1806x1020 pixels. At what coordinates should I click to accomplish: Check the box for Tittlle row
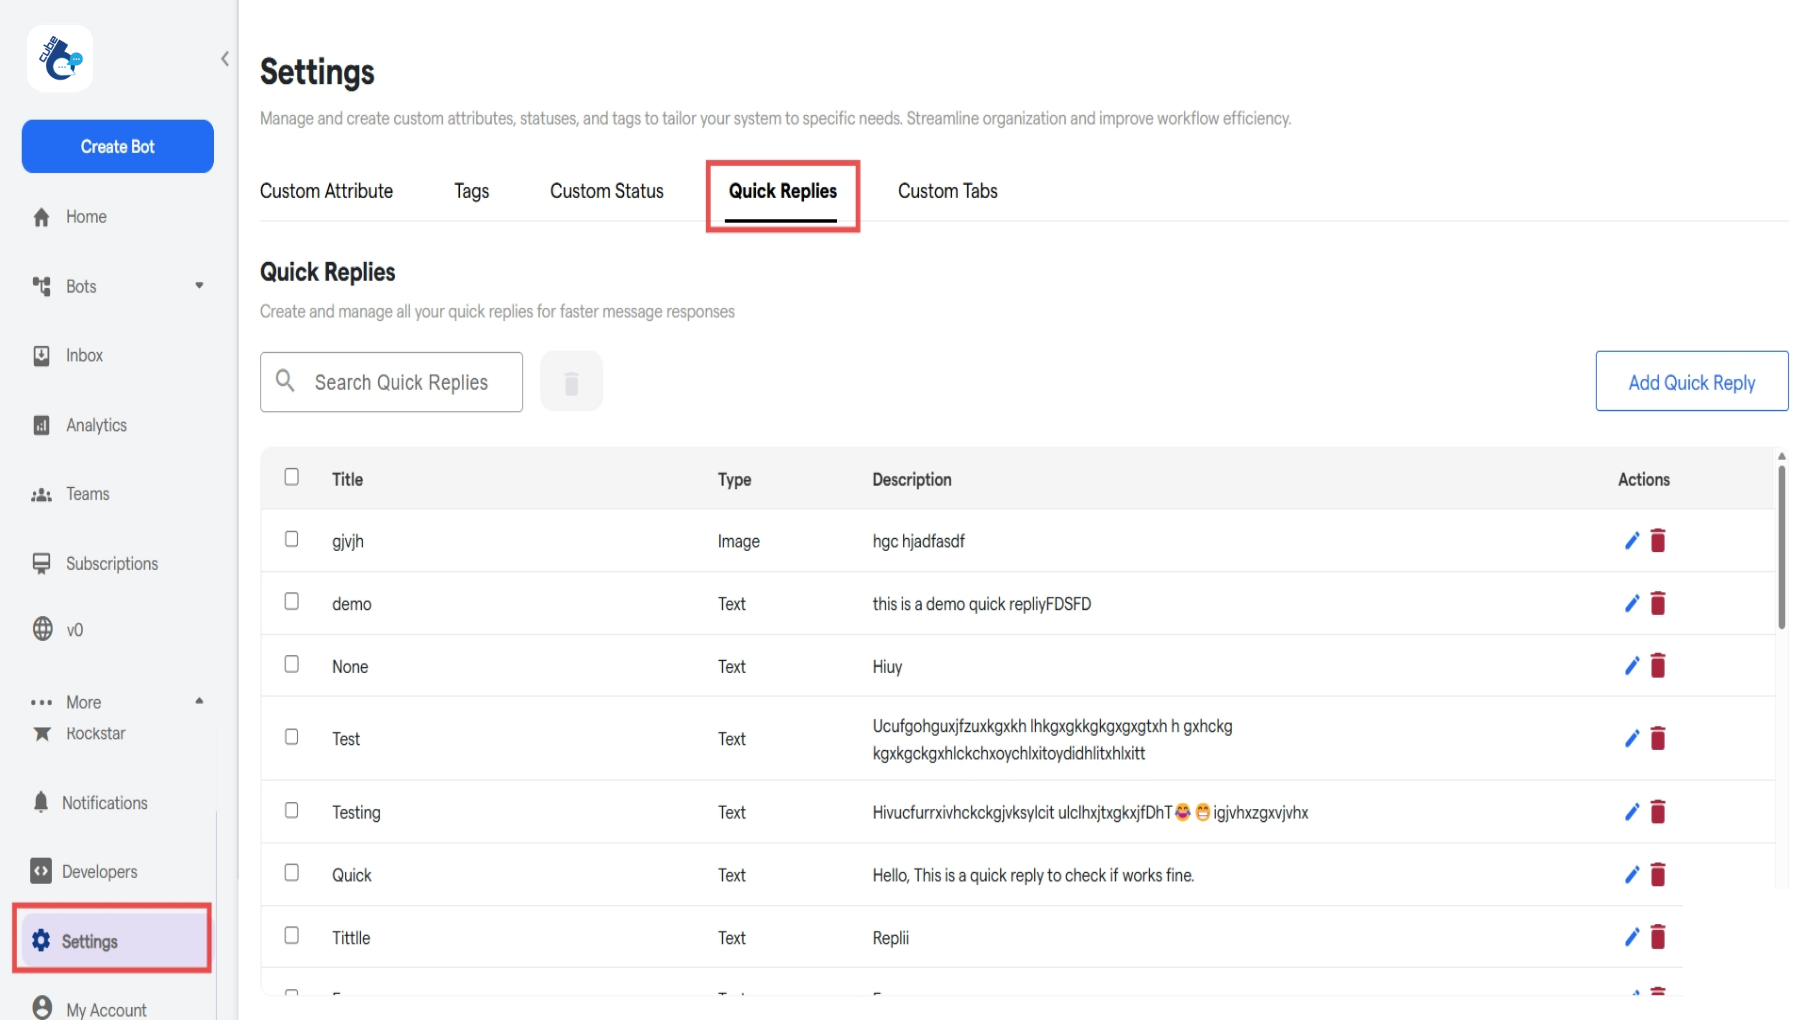point(291,935)
